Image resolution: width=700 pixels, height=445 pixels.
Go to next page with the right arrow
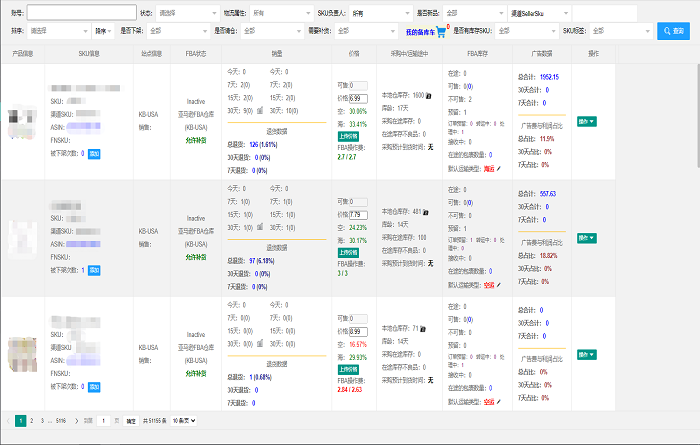pyautogui.click(x=76, y=420)
